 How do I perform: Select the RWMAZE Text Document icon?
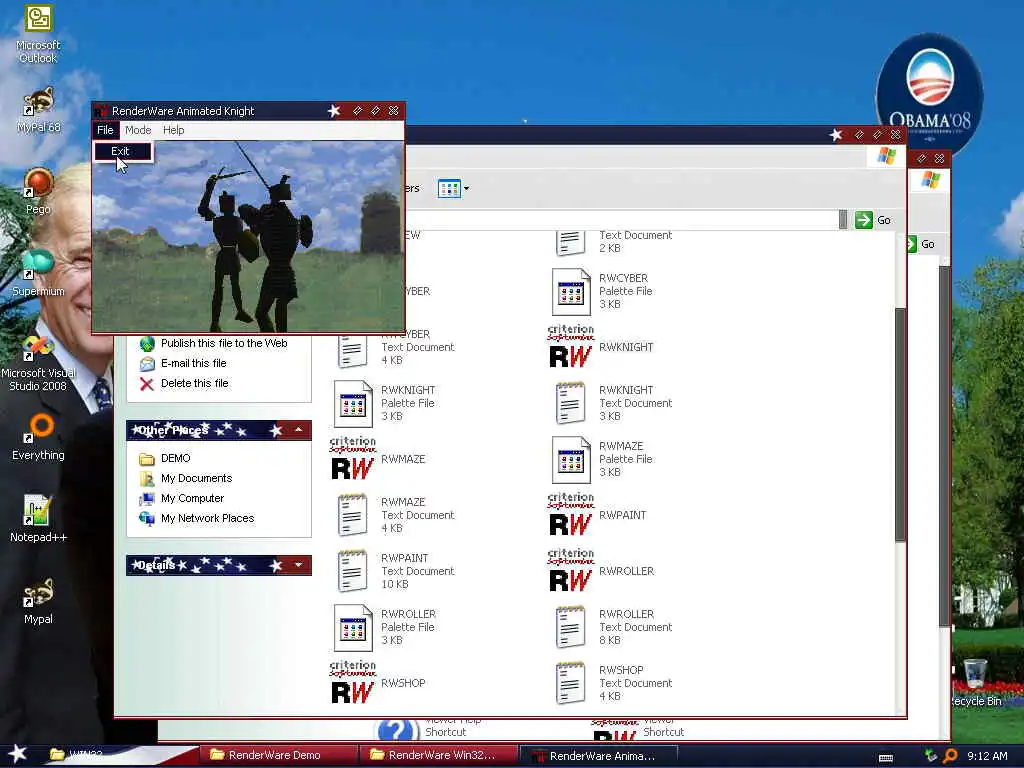click(x=353, y=515)
